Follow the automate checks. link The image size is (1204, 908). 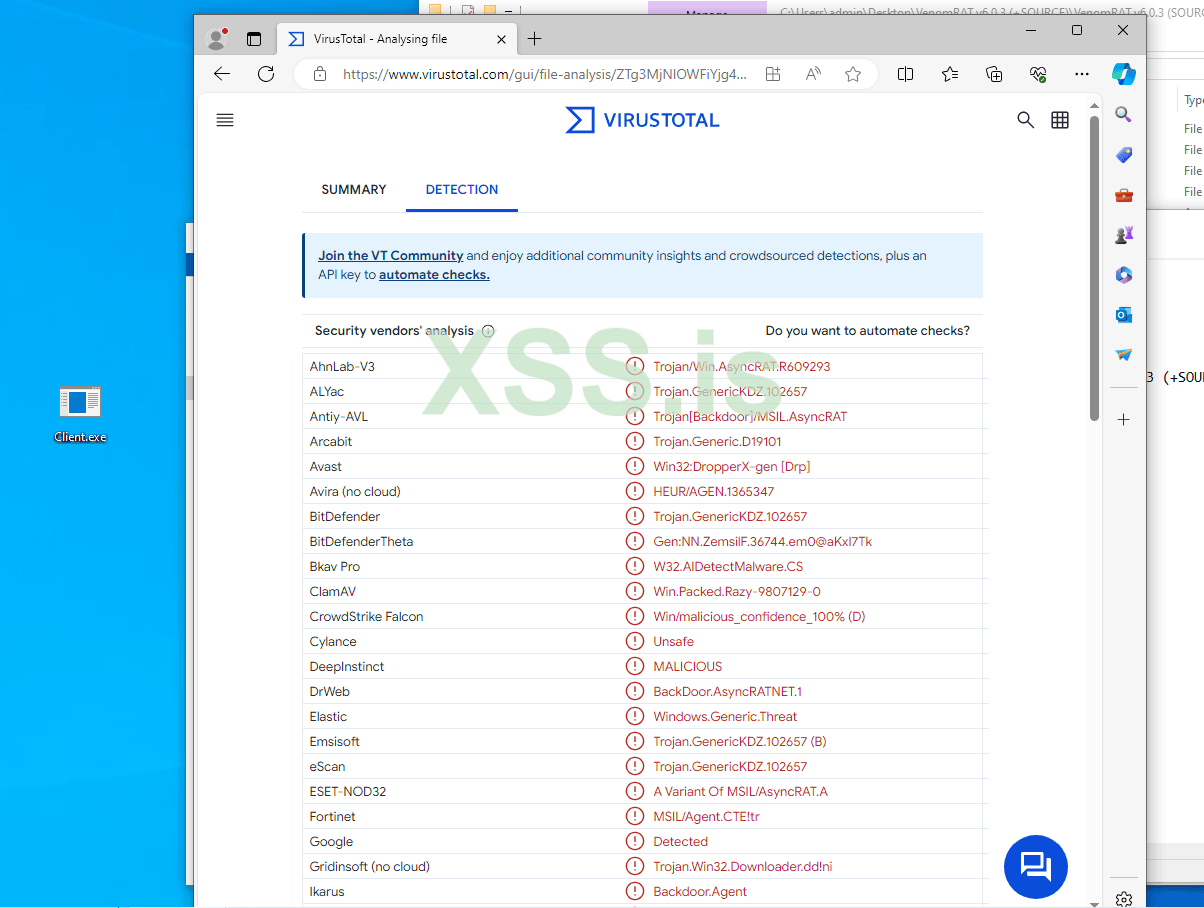434,275
